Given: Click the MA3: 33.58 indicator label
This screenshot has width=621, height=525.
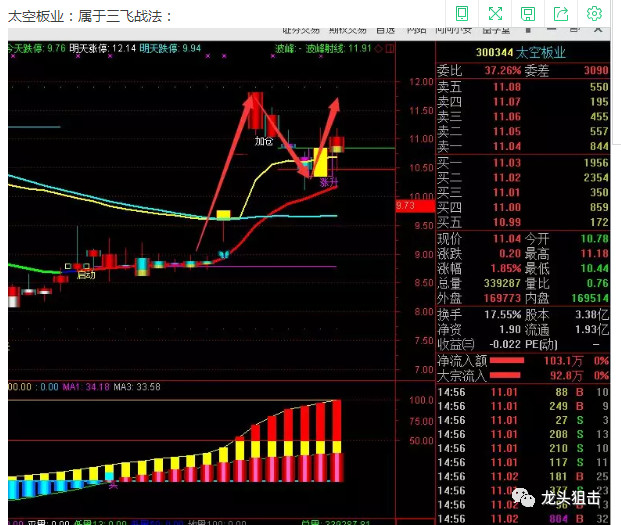Looking at the screenshot, I should 137,386.
